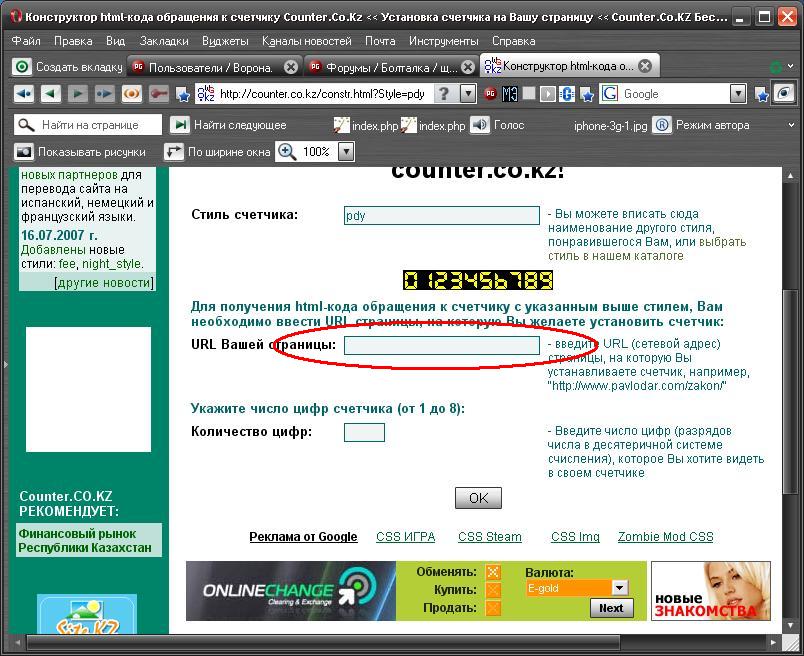Click the Количество цифр input field
Screen dimensions: 804x656
(x=364, y=432)
